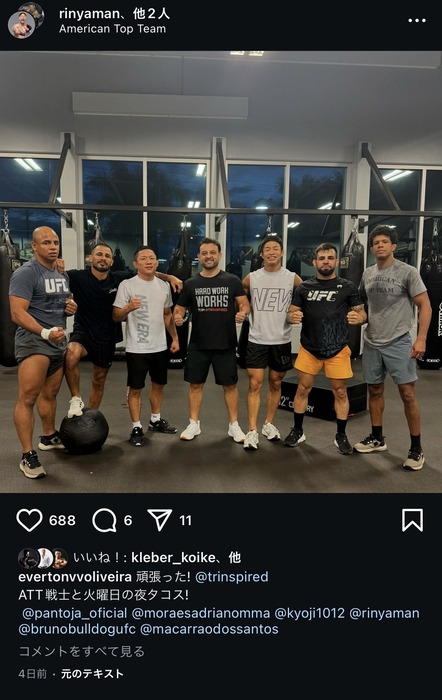442x700 pixels.
Task: Open rinyaman username in header
Action: click(x=88, y=14)
